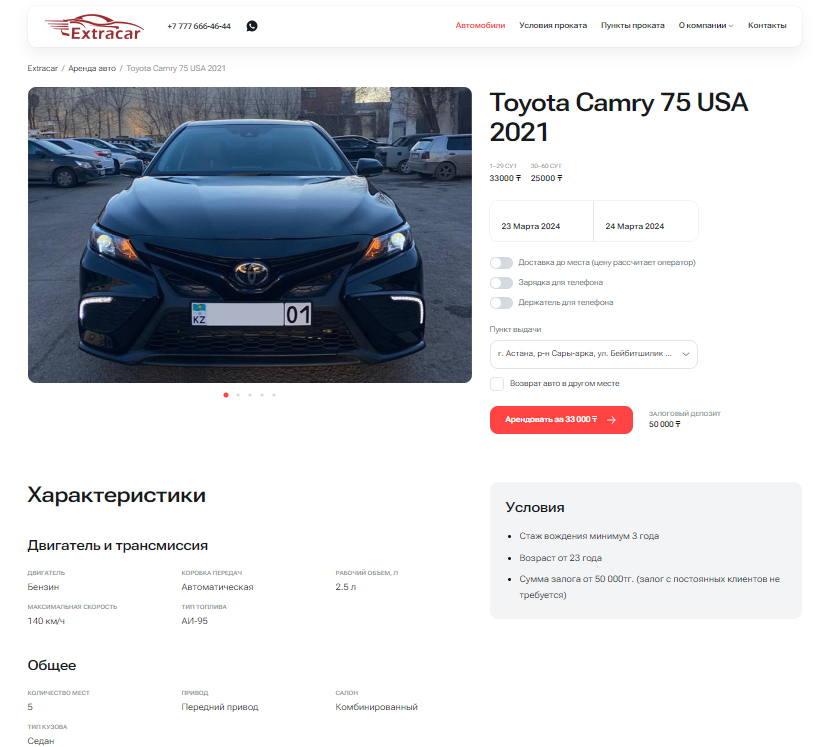Select the fourth carousel dot

pos(262,395)
